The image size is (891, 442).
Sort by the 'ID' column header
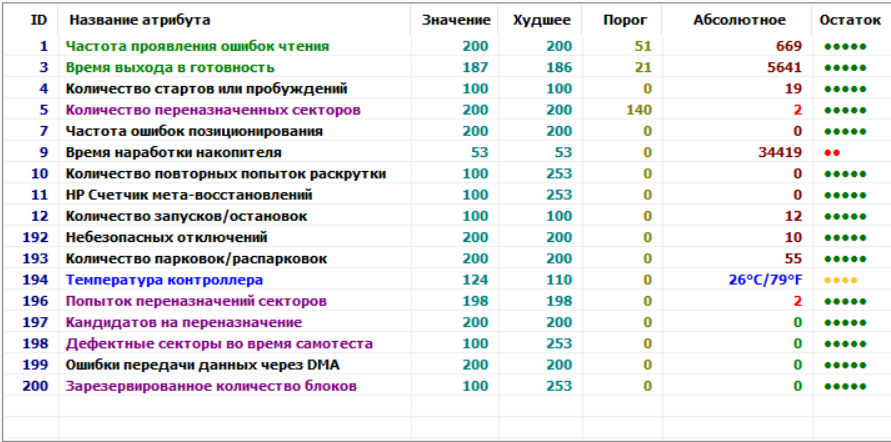point(39,20)
